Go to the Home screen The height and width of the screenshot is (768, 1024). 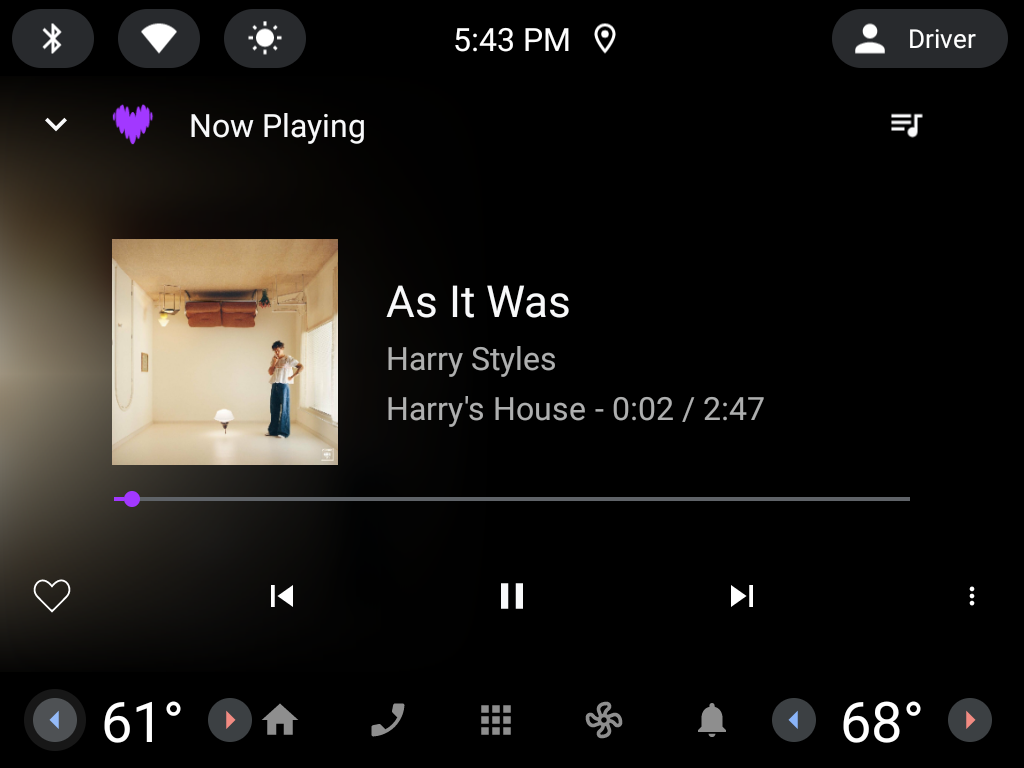tap(280, 720)
